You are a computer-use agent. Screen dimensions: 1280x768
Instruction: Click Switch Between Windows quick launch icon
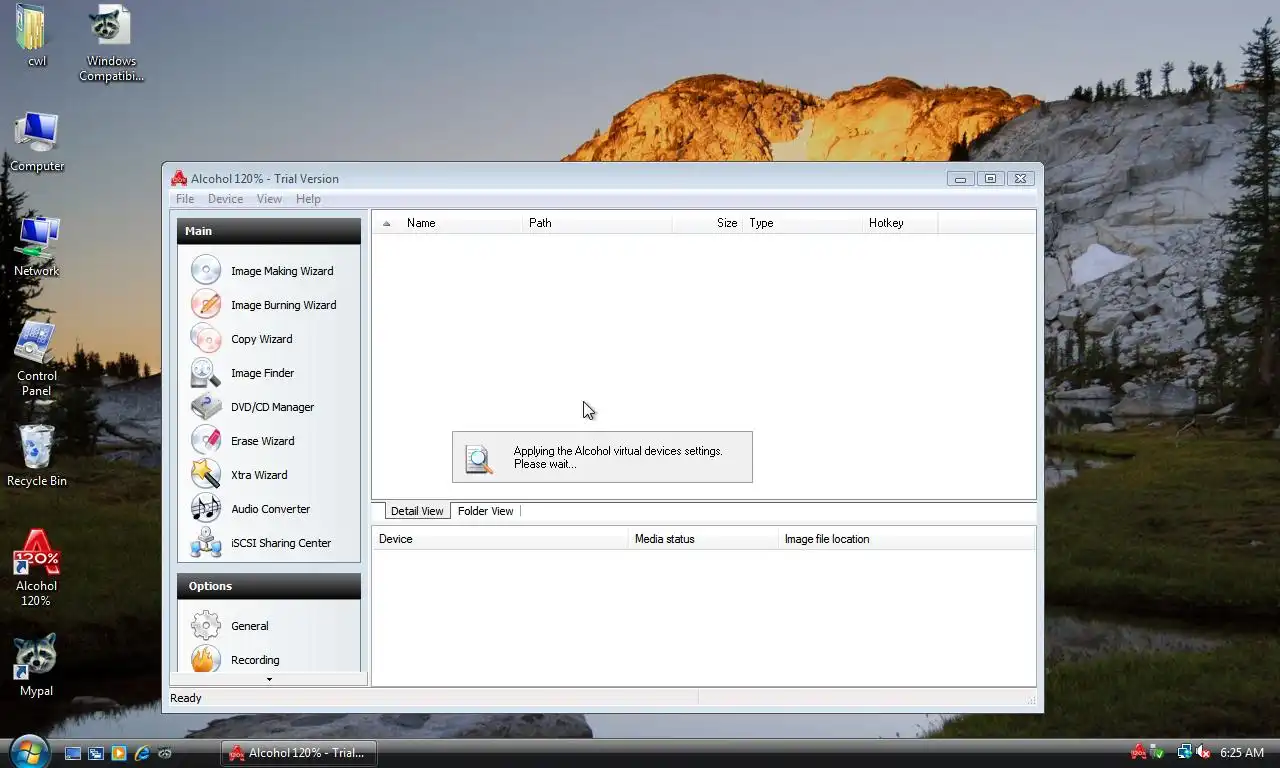pos(96,753)
